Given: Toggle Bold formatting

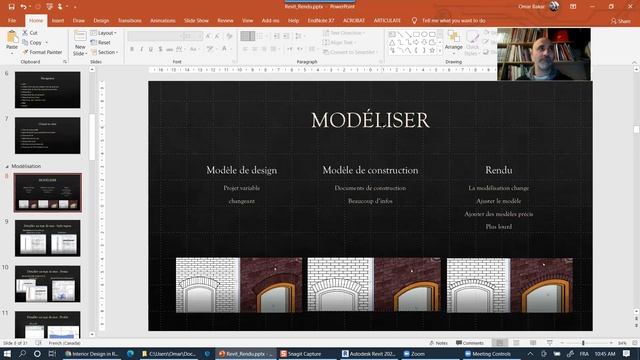Looking at the screenshot, I should pos(132,49).
